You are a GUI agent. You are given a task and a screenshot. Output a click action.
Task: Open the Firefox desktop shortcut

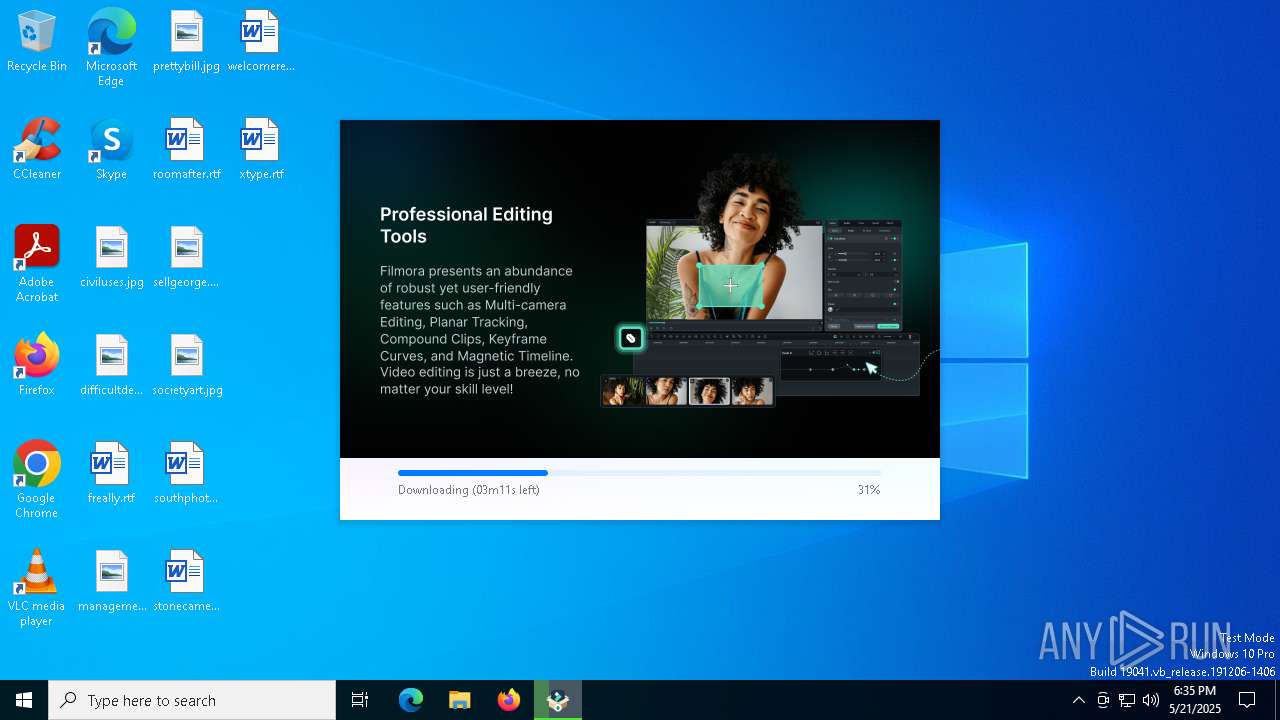pos(37,366)
